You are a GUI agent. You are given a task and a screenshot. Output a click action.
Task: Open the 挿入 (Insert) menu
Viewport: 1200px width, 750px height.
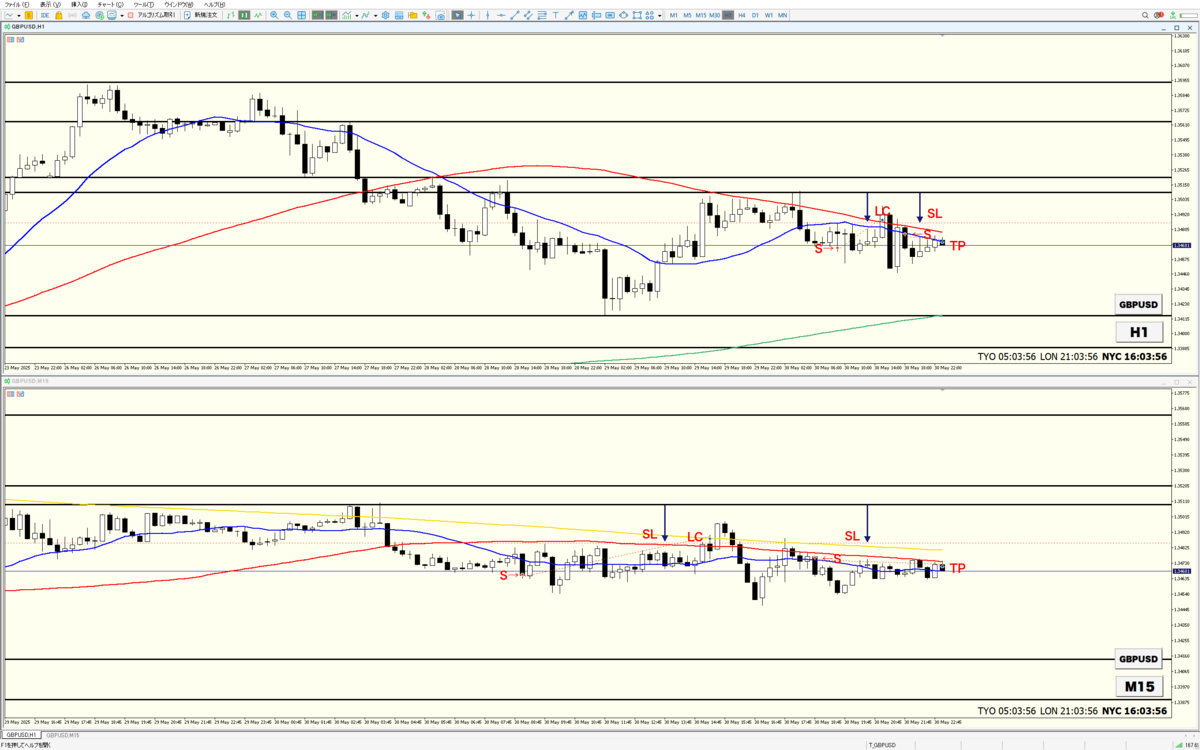coord(79,5)
